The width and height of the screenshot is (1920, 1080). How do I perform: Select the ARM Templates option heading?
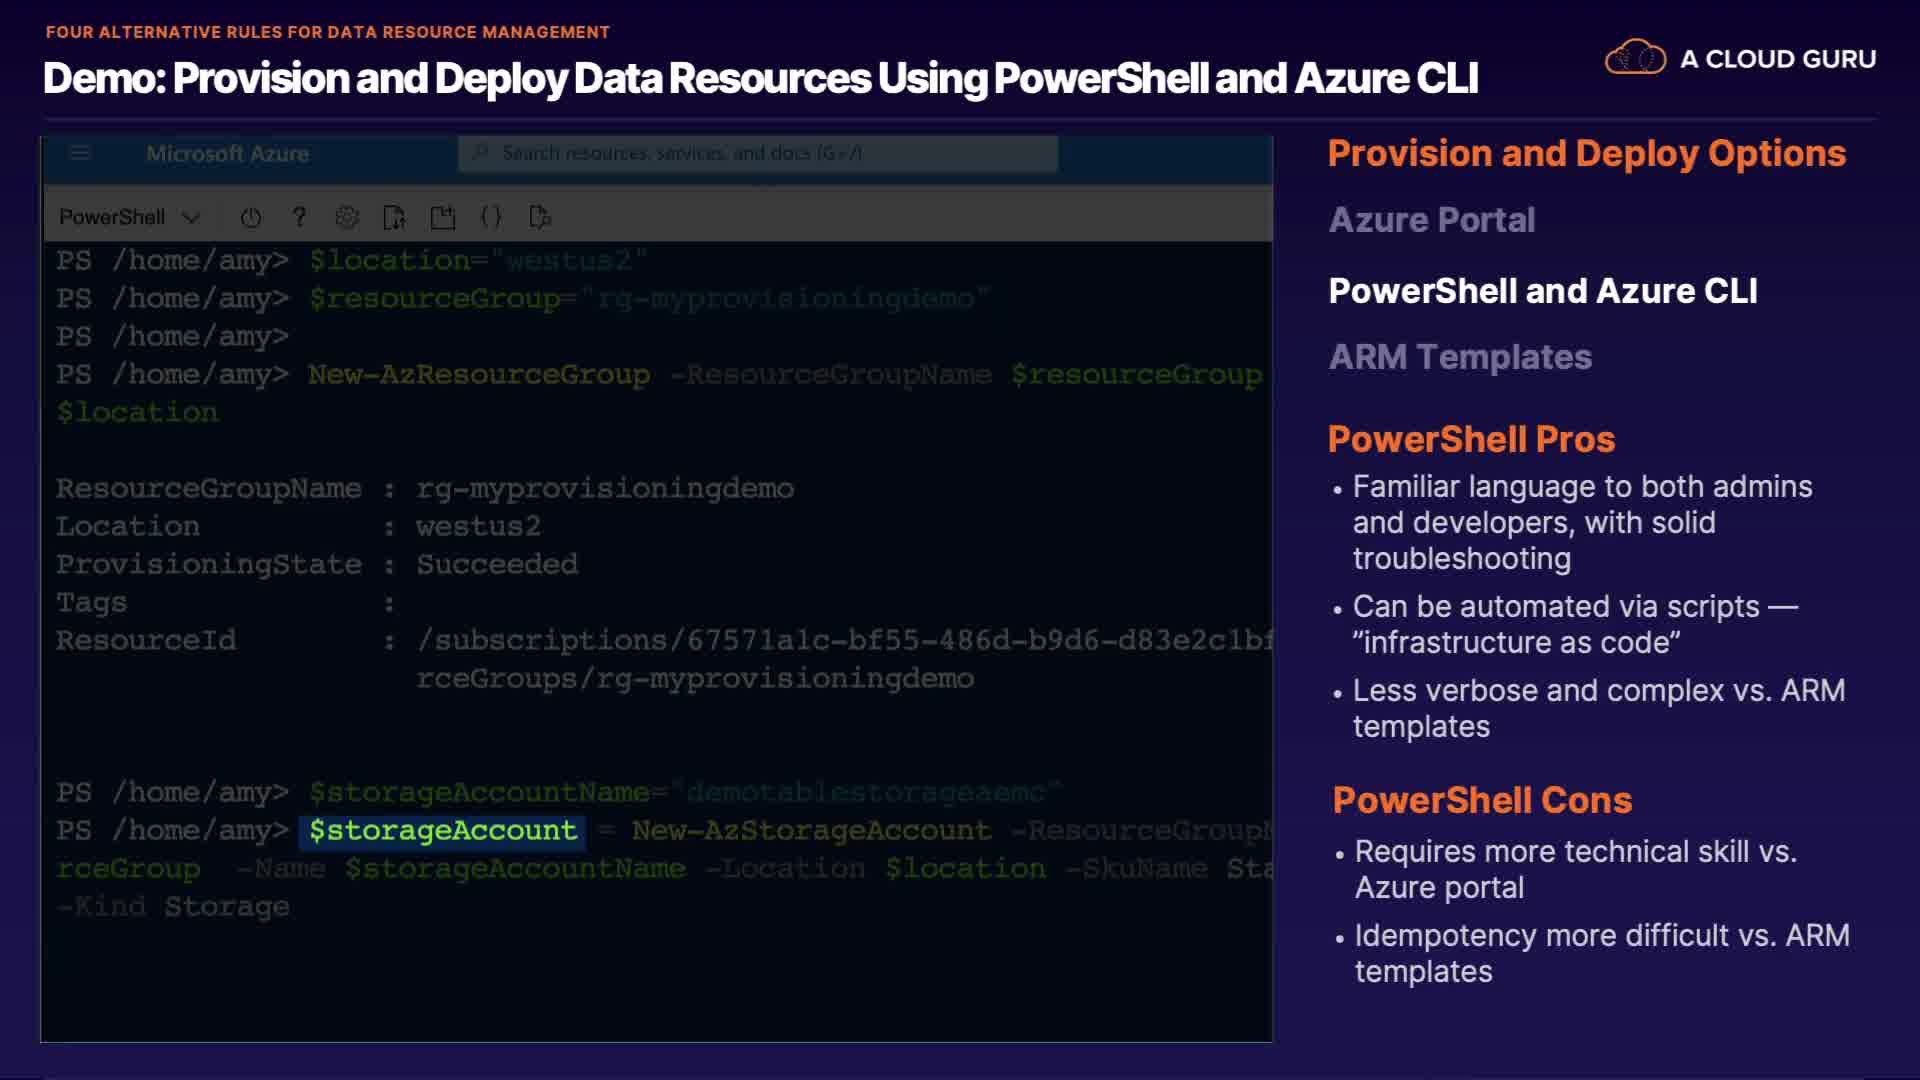pos(1459,357)
